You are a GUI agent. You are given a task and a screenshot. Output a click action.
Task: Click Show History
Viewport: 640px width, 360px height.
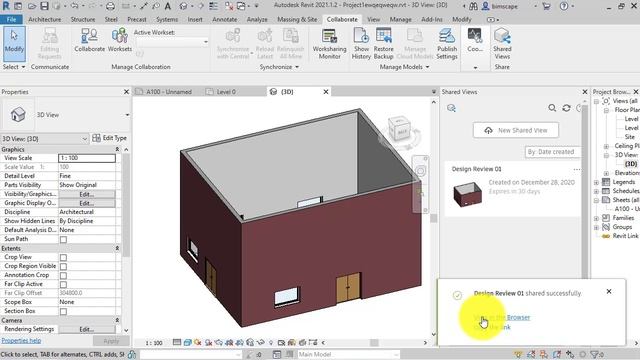(x=361, y=44)
